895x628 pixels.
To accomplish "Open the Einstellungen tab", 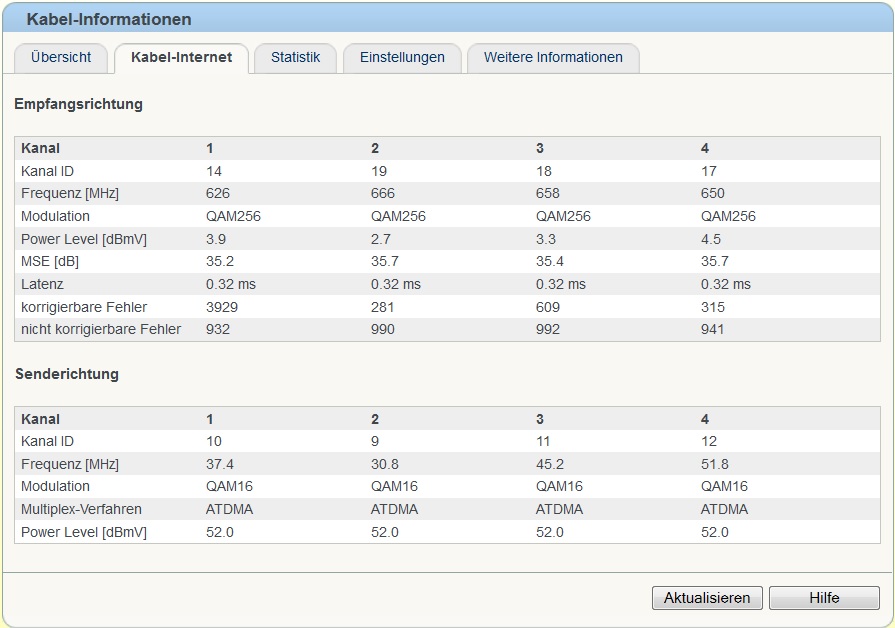I will [402, 58].
